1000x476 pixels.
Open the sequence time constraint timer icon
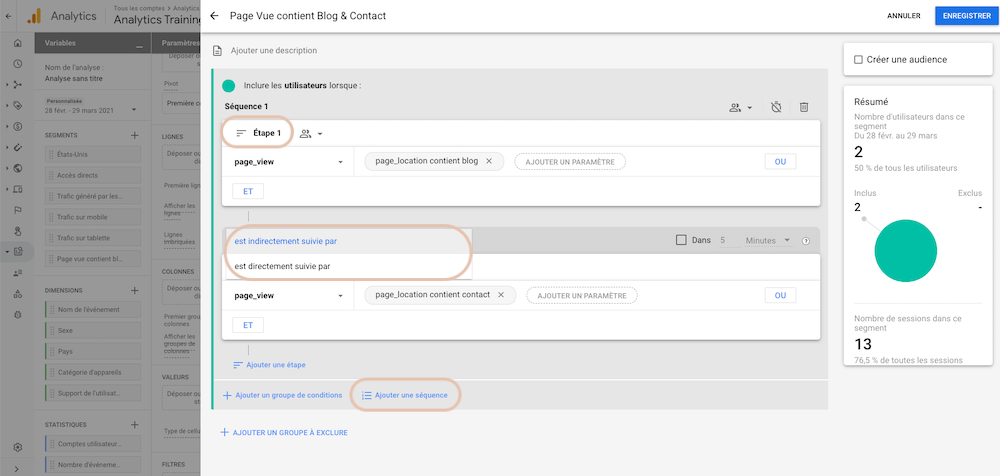point(776,107)
